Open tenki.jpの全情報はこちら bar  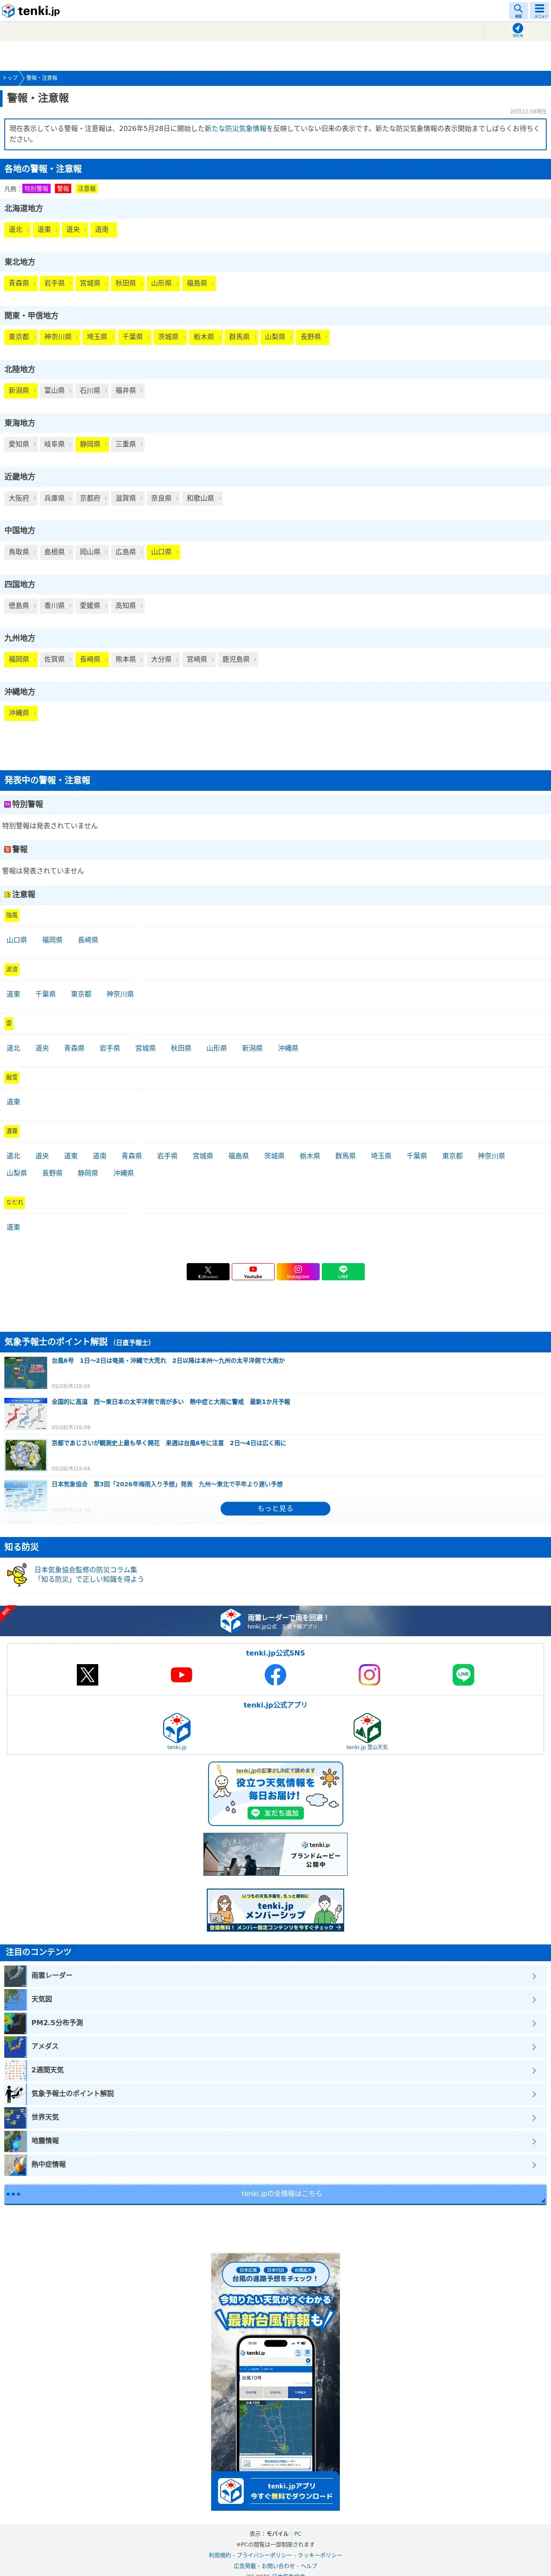click(275, 2194)
